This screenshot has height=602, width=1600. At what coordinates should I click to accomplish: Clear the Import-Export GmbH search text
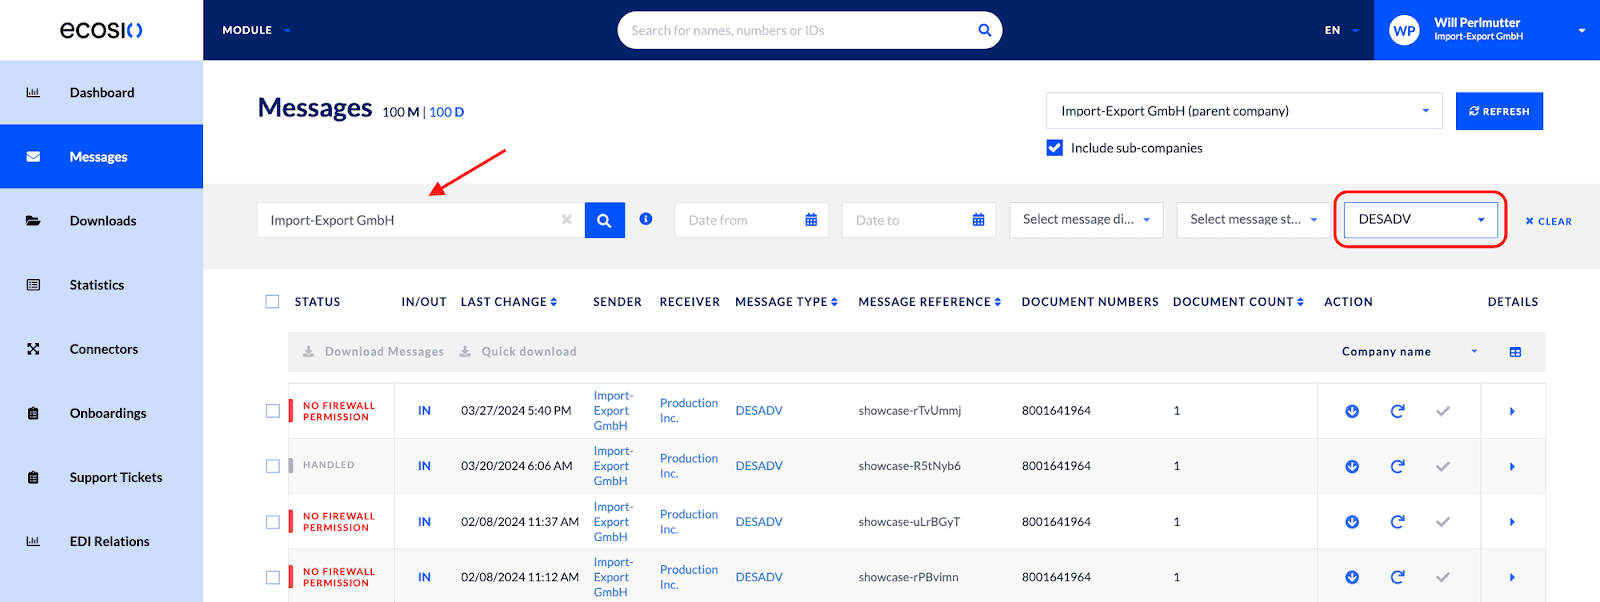(x=567, y=220)
